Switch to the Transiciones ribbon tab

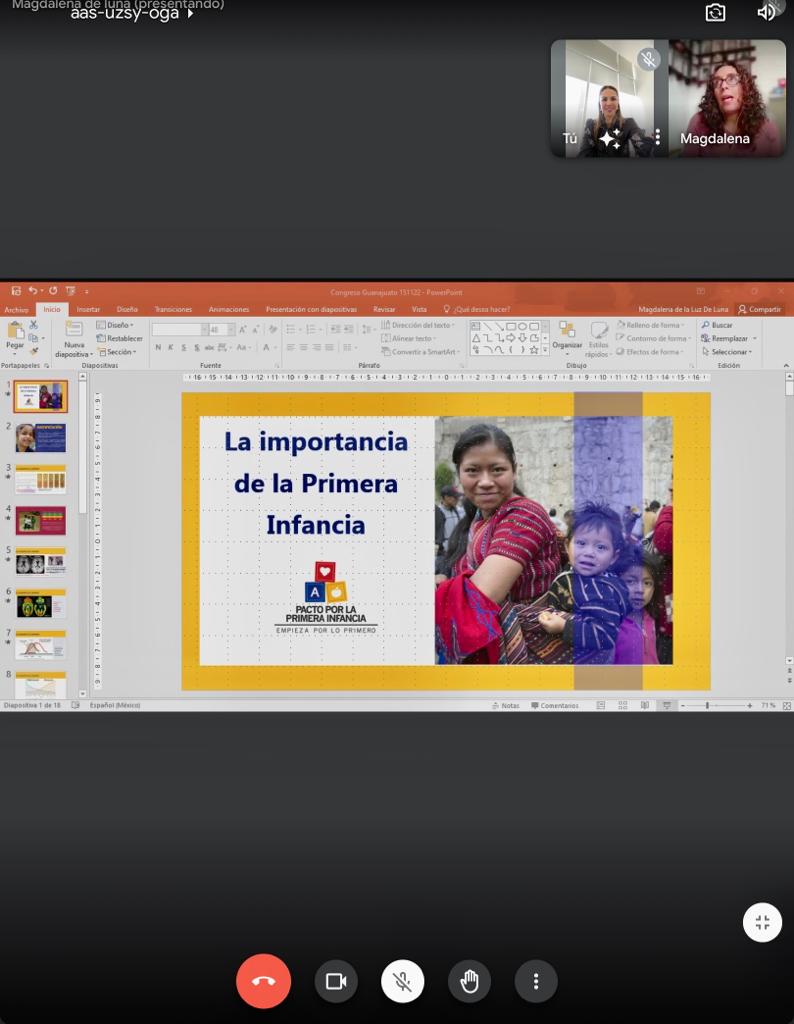click(x=173, y=310)
